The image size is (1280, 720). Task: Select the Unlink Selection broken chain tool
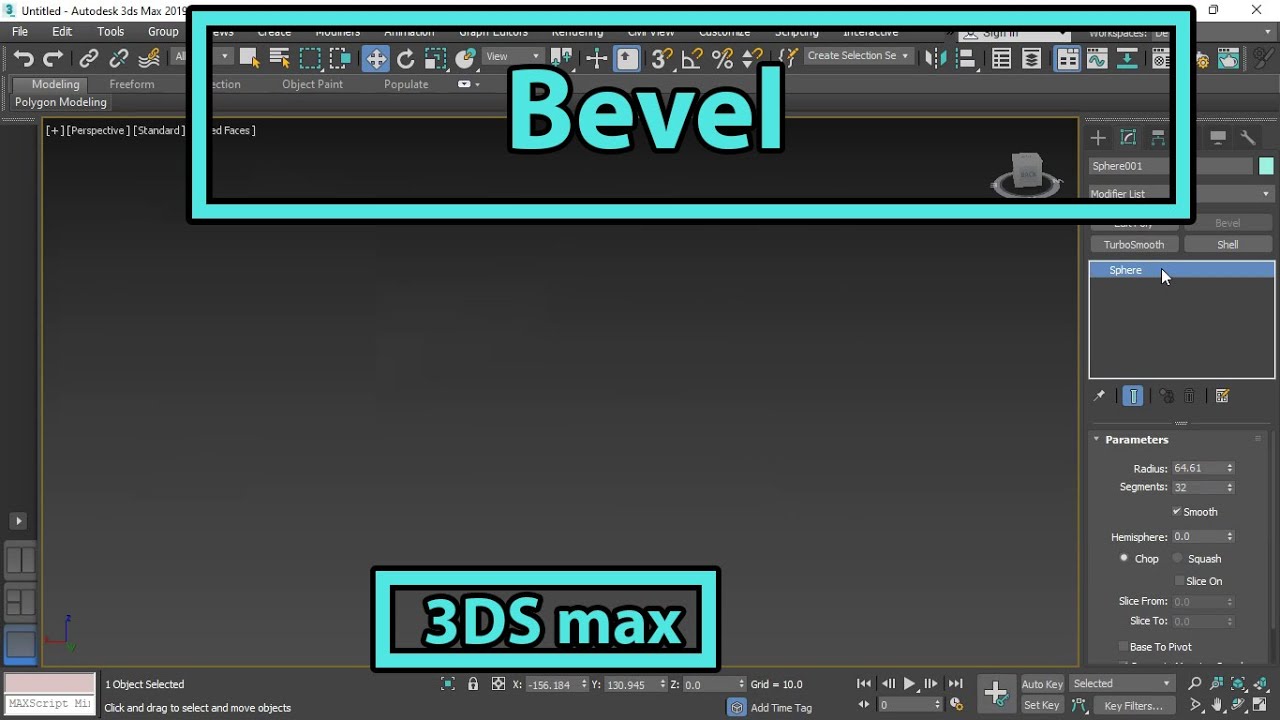point(119,59)
